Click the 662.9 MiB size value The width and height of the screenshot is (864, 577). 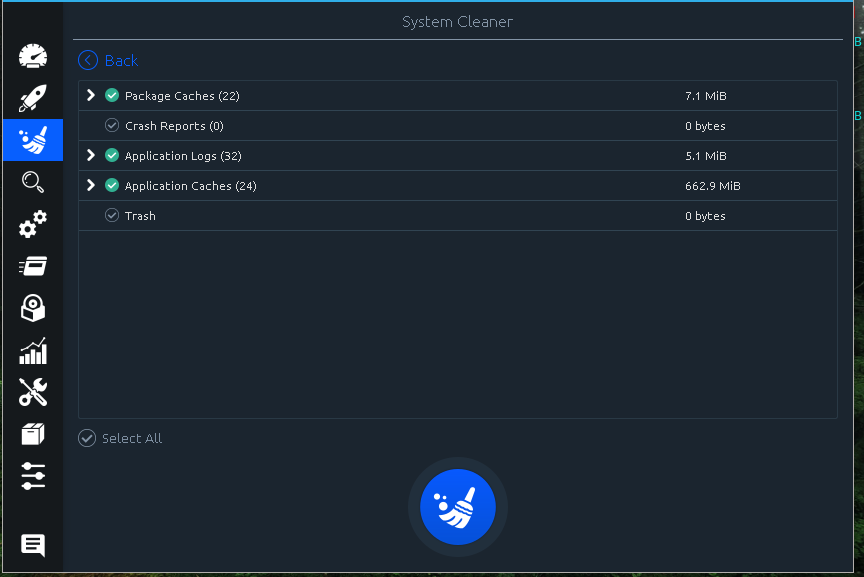712,186
